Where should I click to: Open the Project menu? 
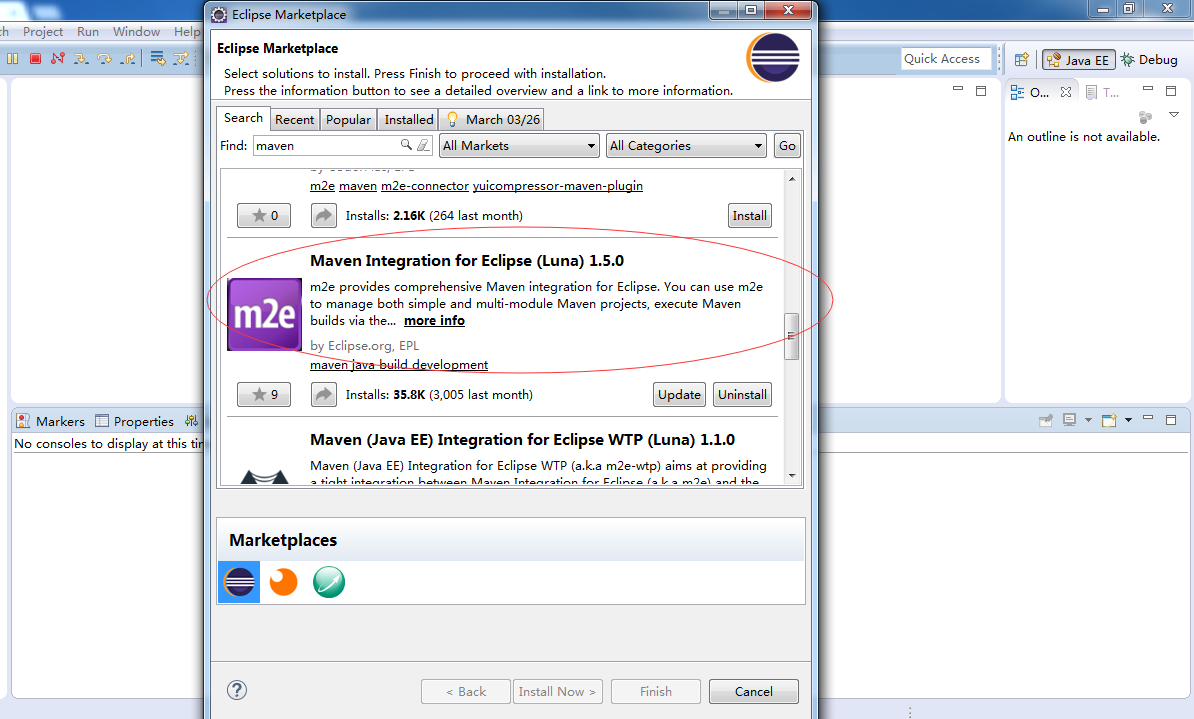[x=43, y=31]
